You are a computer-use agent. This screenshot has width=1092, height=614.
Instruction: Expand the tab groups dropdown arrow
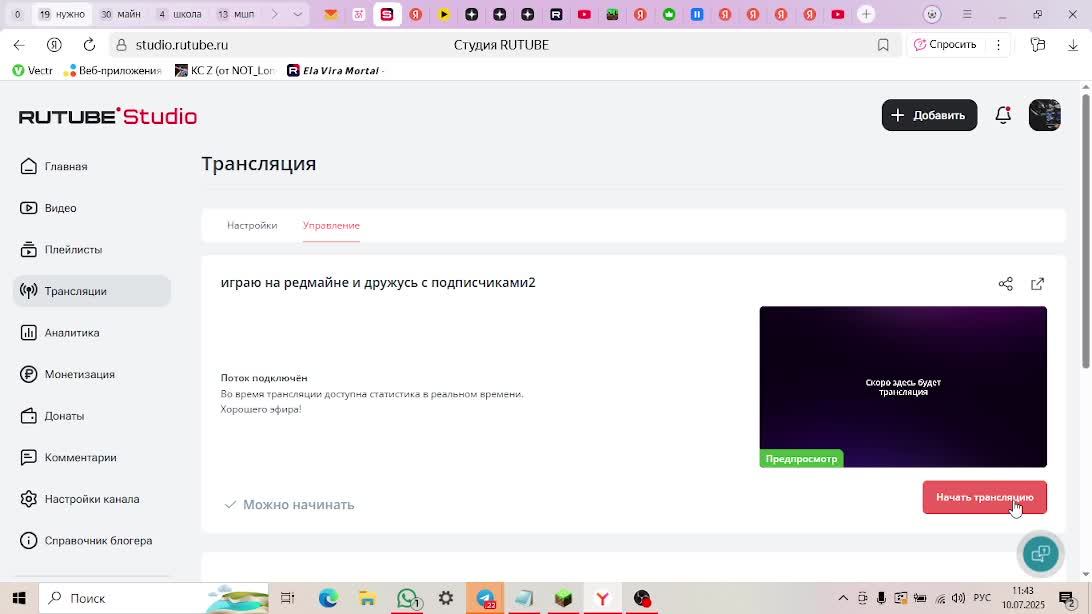tap(298, 14)
